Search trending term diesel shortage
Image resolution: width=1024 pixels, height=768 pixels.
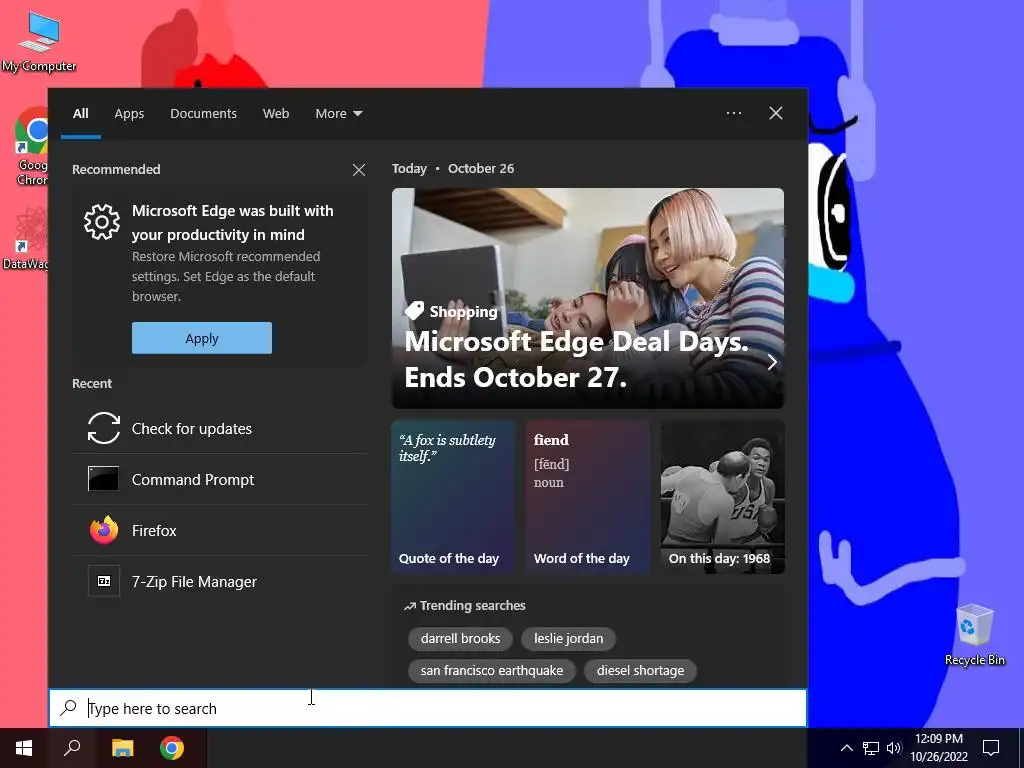coord(640,670)
